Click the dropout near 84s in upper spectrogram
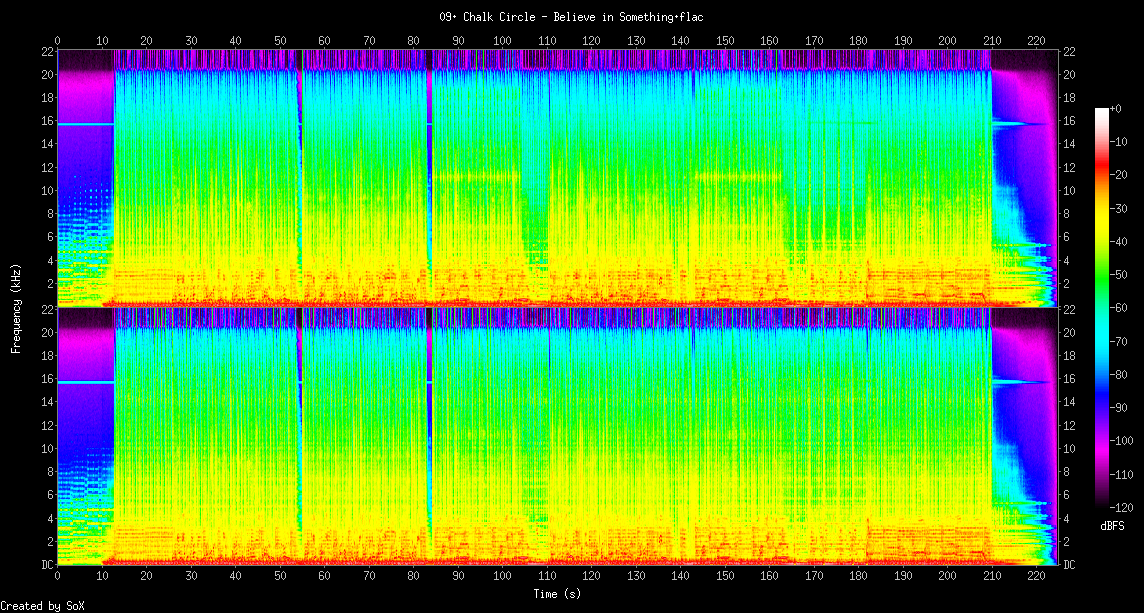 430,180
